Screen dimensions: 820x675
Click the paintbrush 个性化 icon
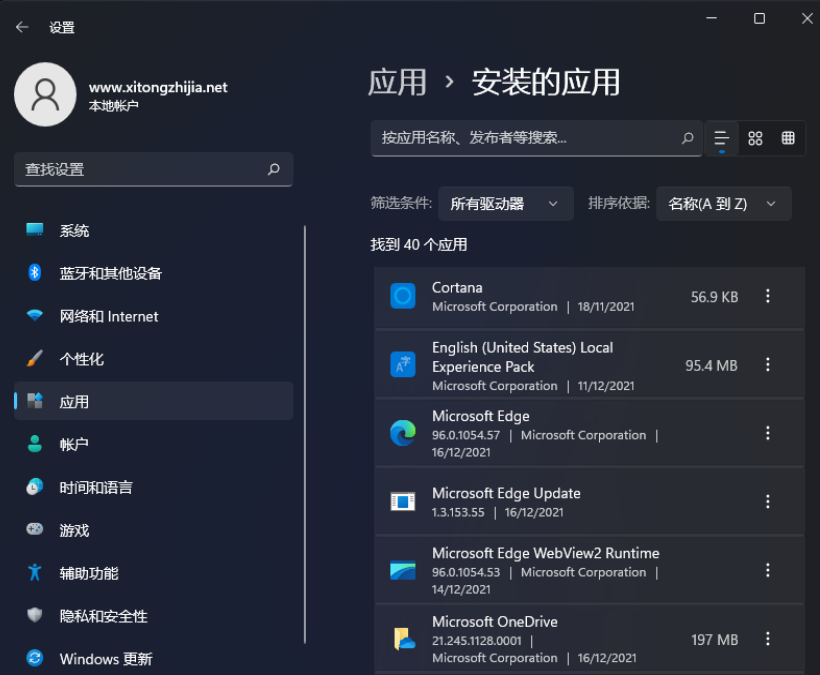tap(35, 358)
